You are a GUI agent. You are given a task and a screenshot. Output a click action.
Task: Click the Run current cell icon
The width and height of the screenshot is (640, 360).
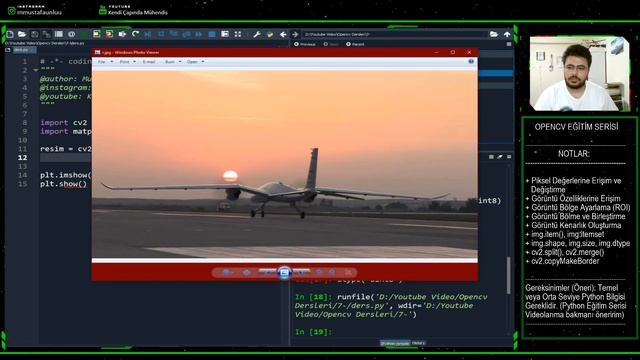click(96, 35)
